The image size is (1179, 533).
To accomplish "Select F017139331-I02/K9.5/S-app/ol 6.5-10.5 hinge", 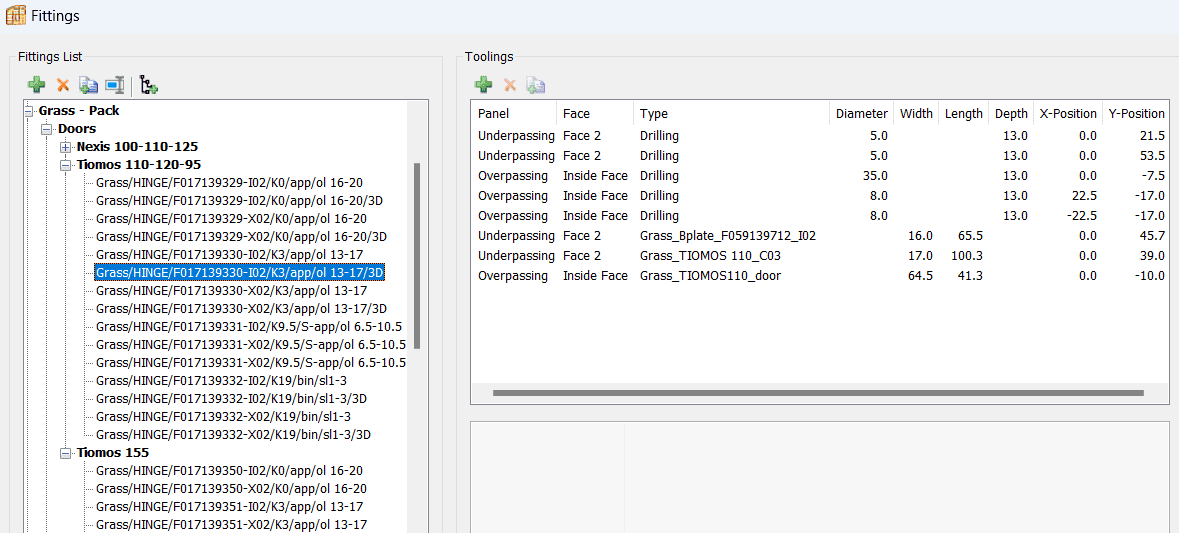I will 249,327.
